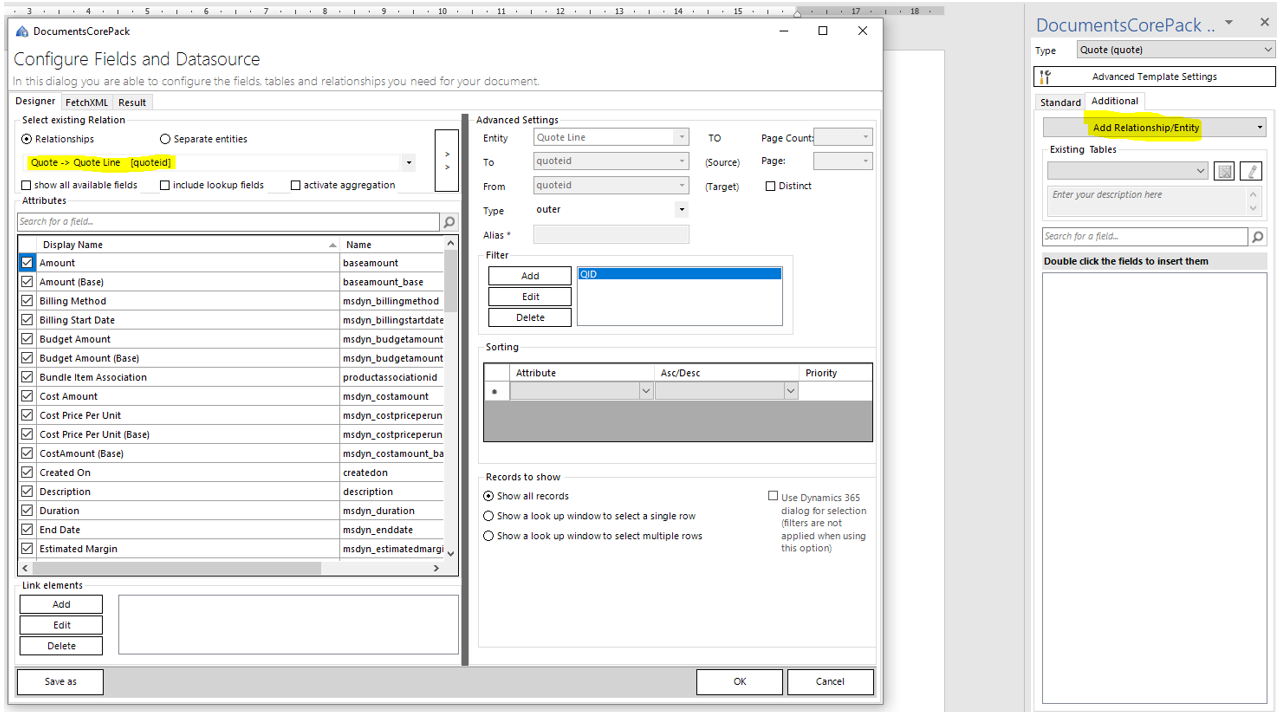Enable show all available fields
Screen dimensions: 1277x712
point(26,185)
